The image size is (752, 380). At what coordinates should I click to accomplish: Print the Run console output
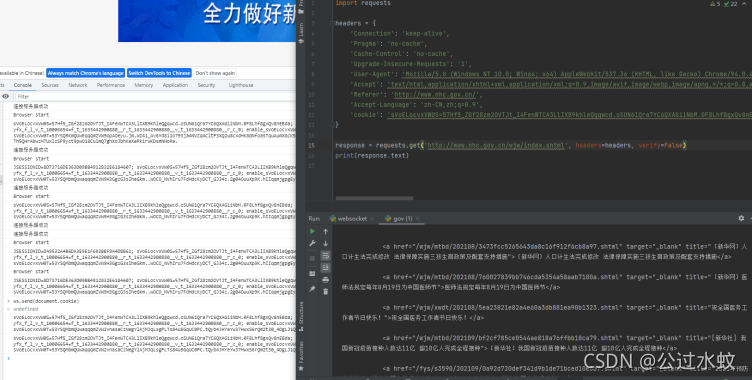click(x=326, y=280)
